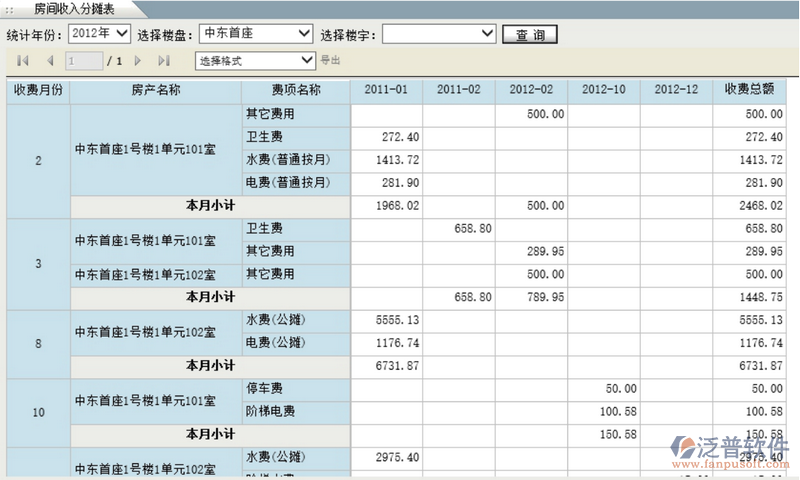
Task: Click 中东首座1号楼1单元102室 in month 8
Action: 145,332
